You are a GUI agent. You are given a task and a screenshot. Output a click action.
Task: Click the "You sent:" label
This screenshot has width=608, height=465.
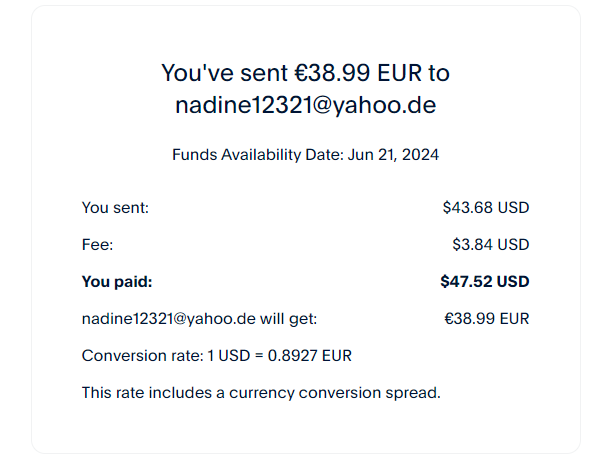click(115, 208)
